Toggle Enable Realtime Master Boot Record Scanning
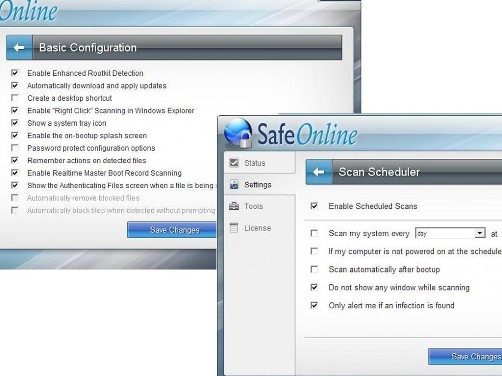Viewport: 502px width, 376px height. 15,172
